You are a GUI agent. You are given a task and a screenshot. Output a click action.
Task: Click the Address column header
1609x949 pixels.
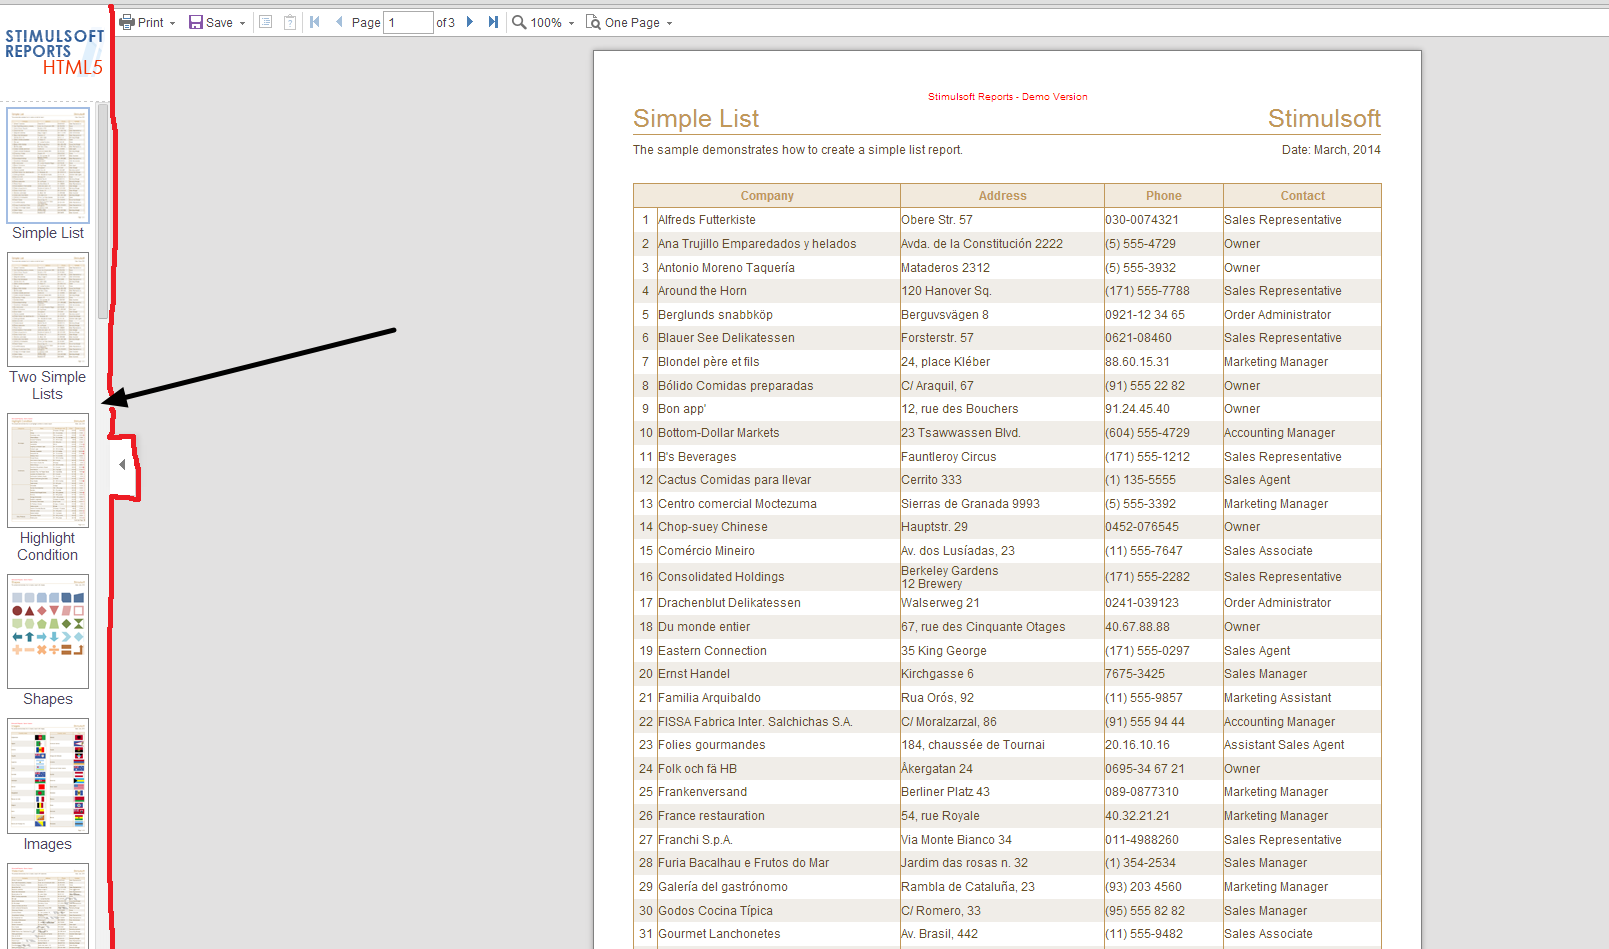1002,196
